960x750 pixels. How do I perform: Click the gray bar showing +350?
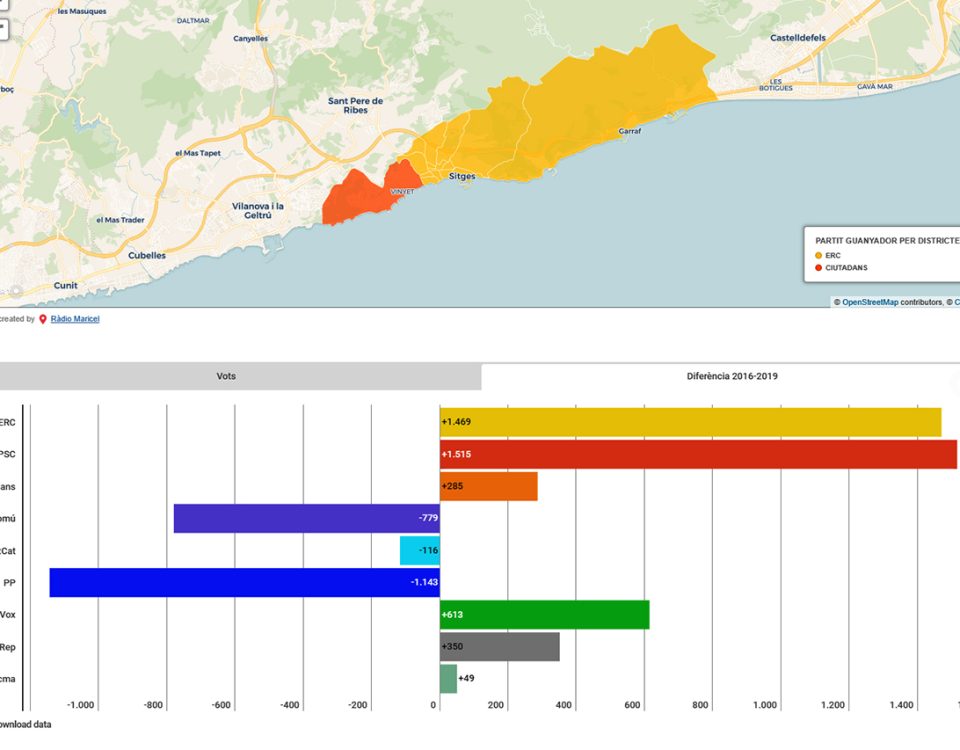pyautogui.click(x=499, y=647)
